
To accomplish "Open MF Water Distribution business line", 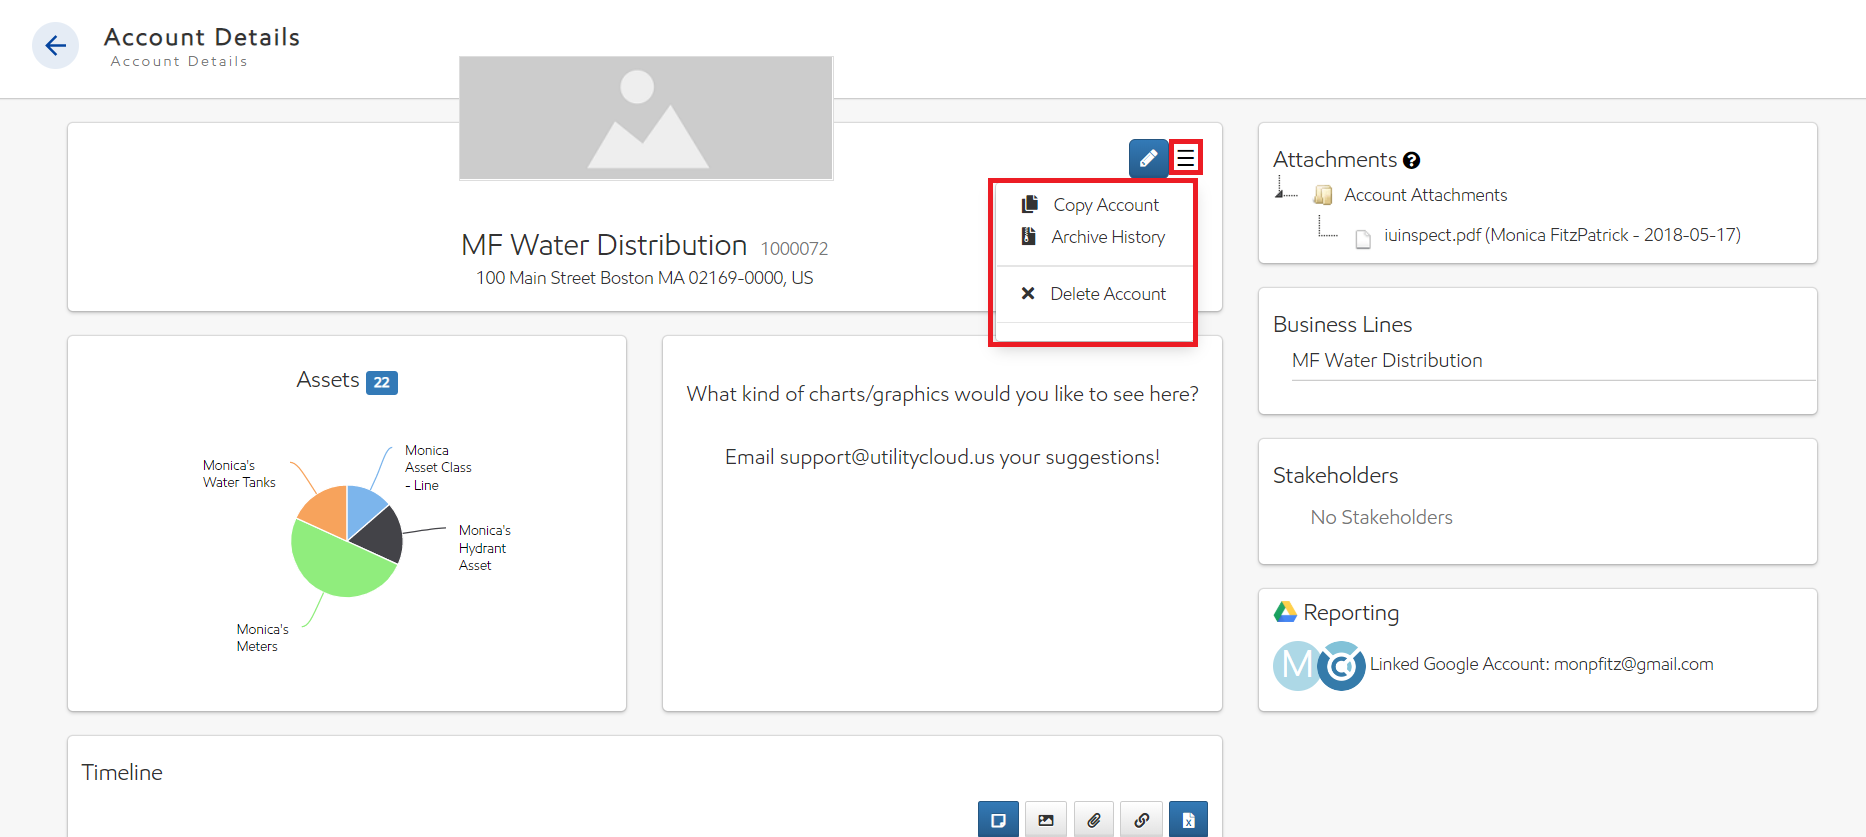I will [x=1386, y=361].
